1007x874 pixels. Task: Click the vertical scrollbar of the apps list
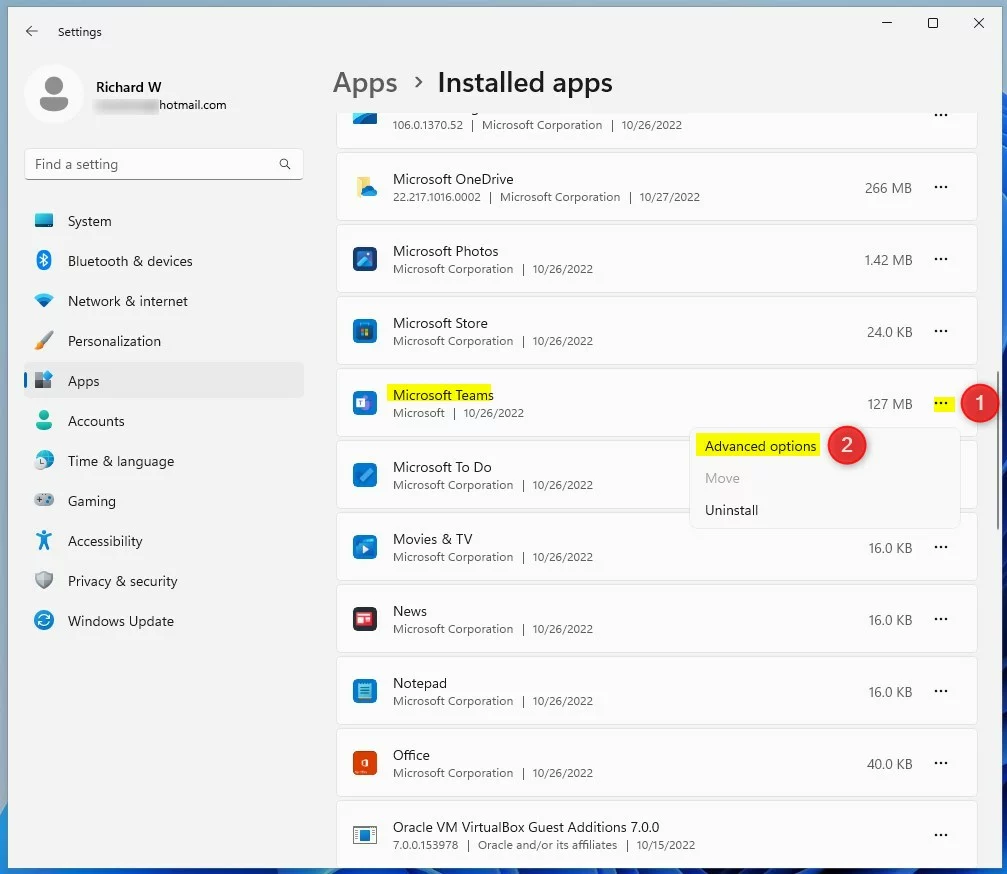[998, 450]
